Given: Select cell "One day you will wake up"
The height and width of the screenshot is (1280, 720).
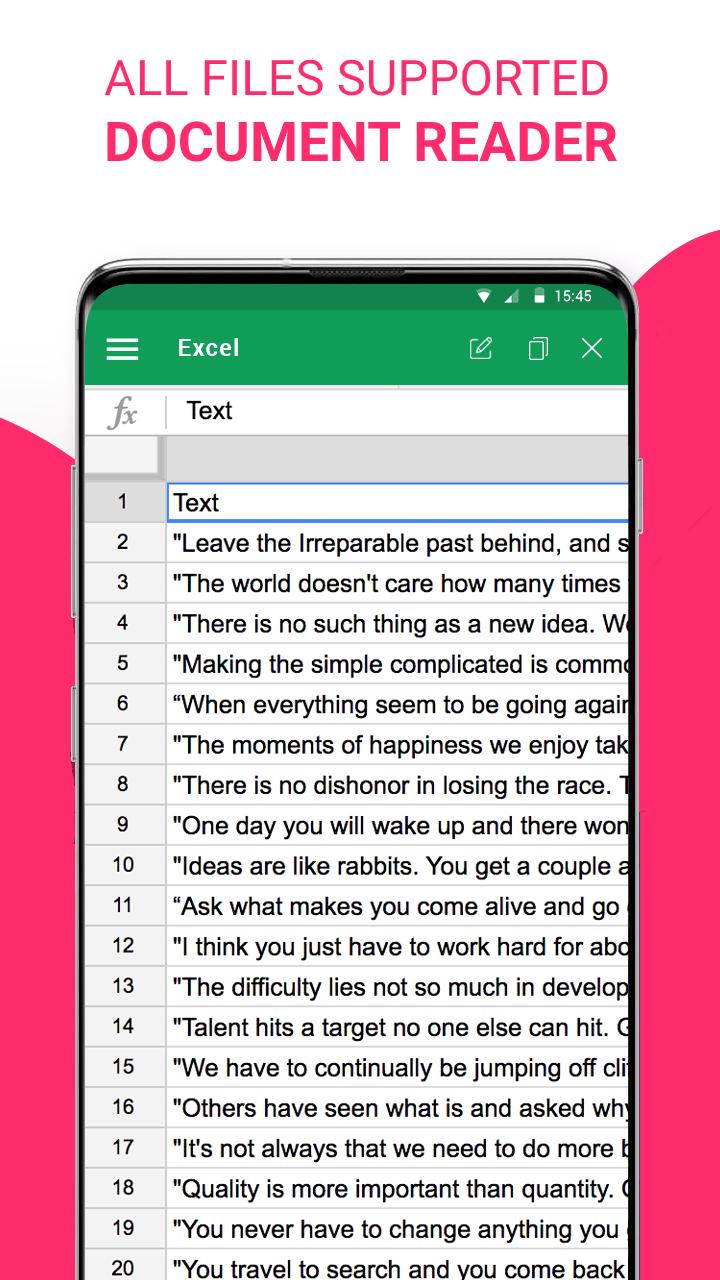Looking at the screenshot, I should pos(397,825).
